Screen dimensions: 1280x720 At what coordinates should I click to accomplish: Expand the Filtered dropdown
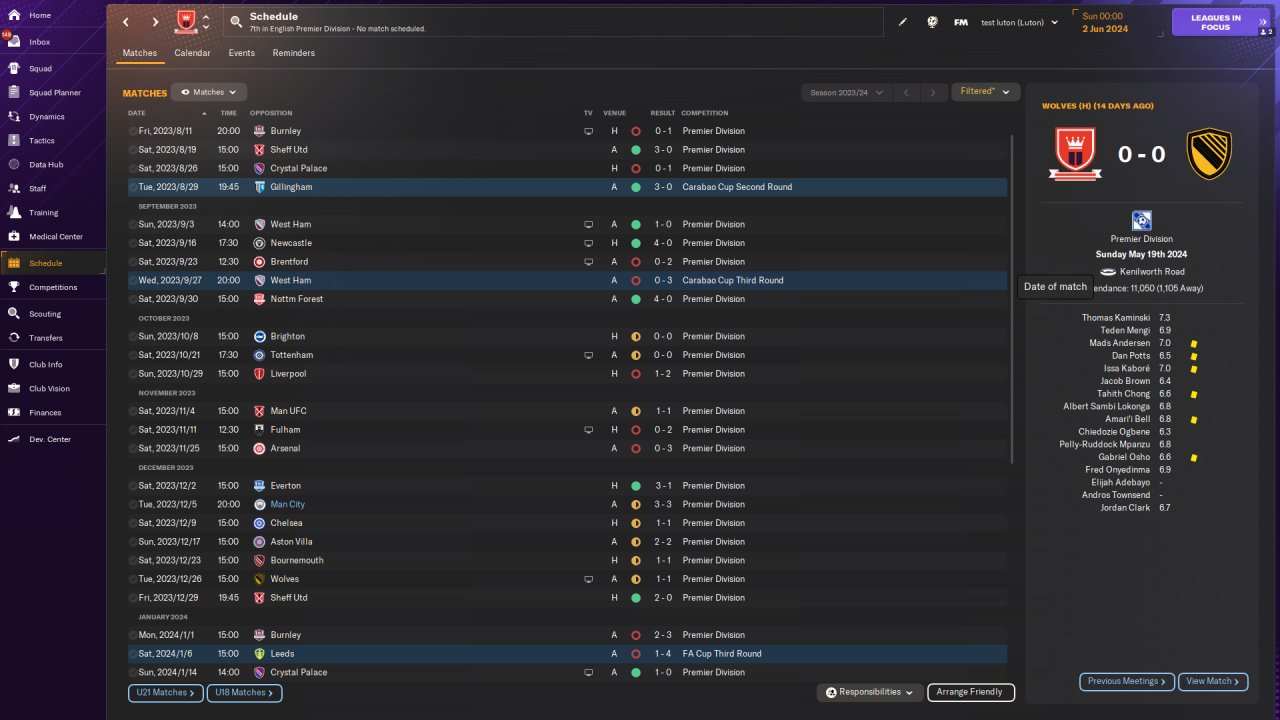tap(985, 92)
